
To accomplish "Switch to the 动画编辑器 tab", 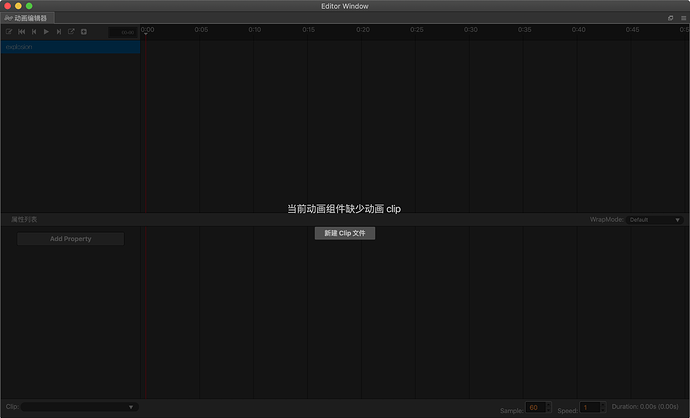I will click(26, 18).
